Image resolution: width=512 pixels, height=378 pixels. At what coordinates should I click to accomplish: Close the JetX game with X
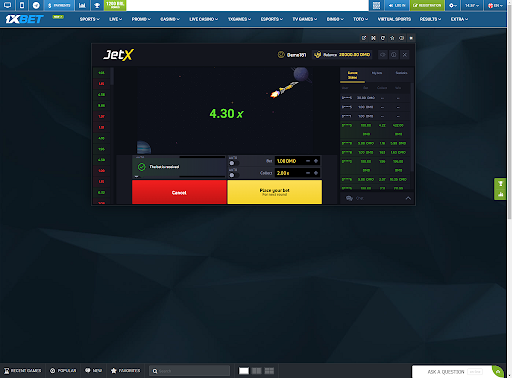[x=405, y=55]
